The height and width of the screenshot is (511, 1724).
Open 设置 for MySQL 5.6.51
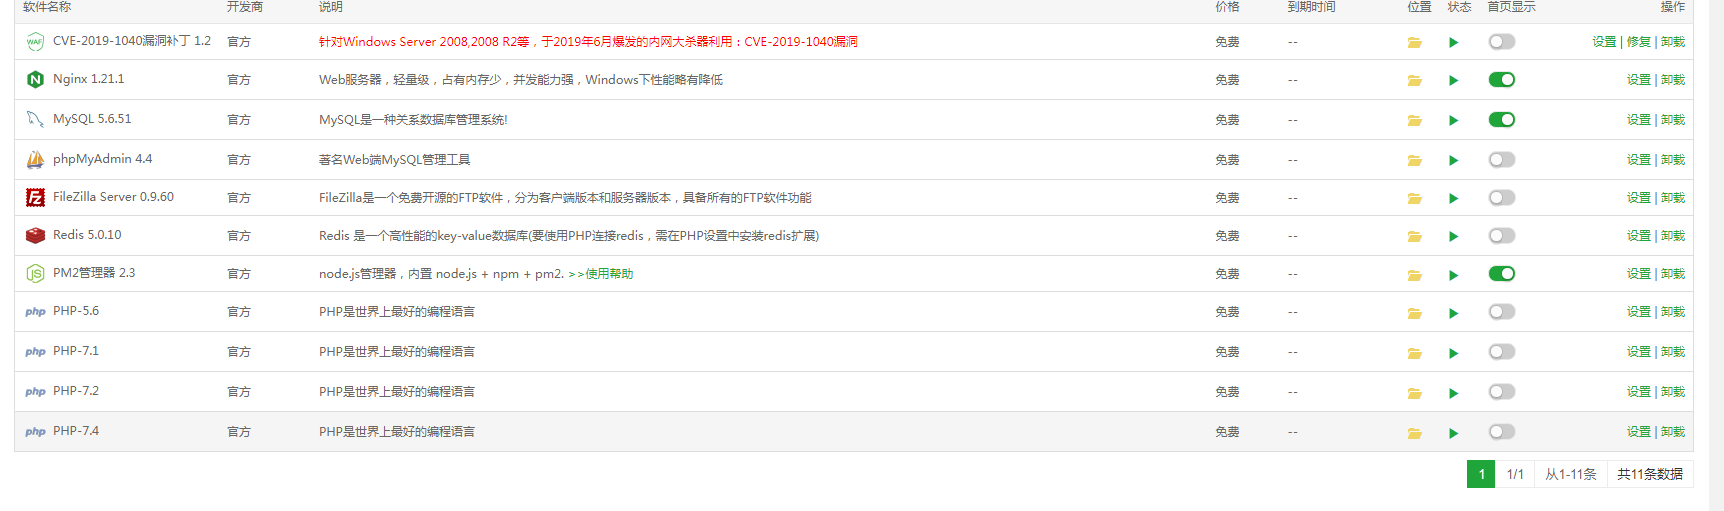click(1638, 120)
